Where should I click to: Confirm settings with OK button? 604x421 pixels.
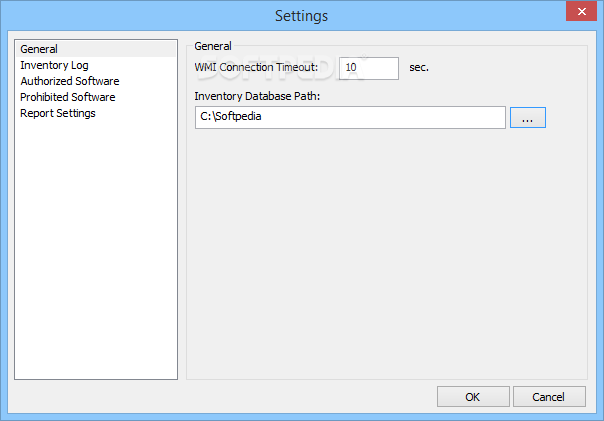473,397
